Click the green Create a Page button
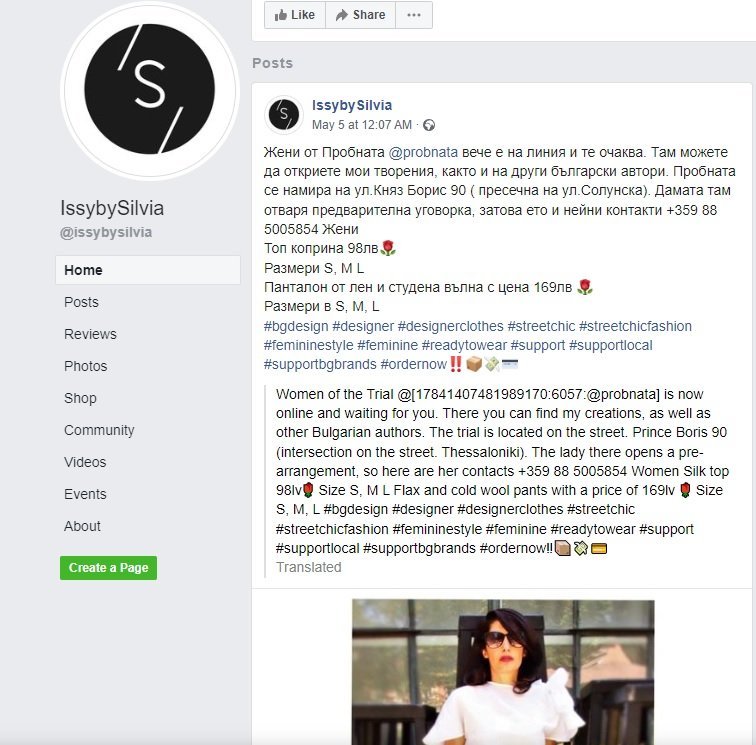This screenshot has height=745, width=756. click(108, 568)
